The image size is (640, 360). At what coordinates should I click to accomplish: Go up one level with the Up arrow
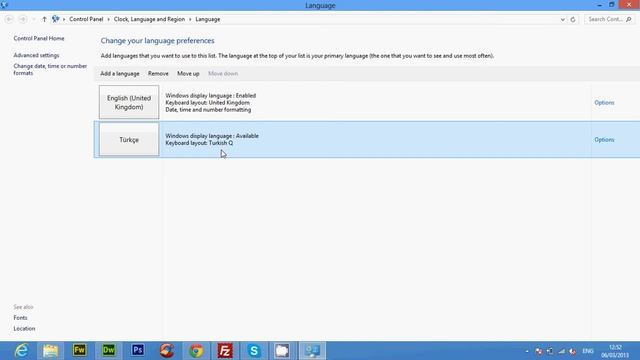44,19
